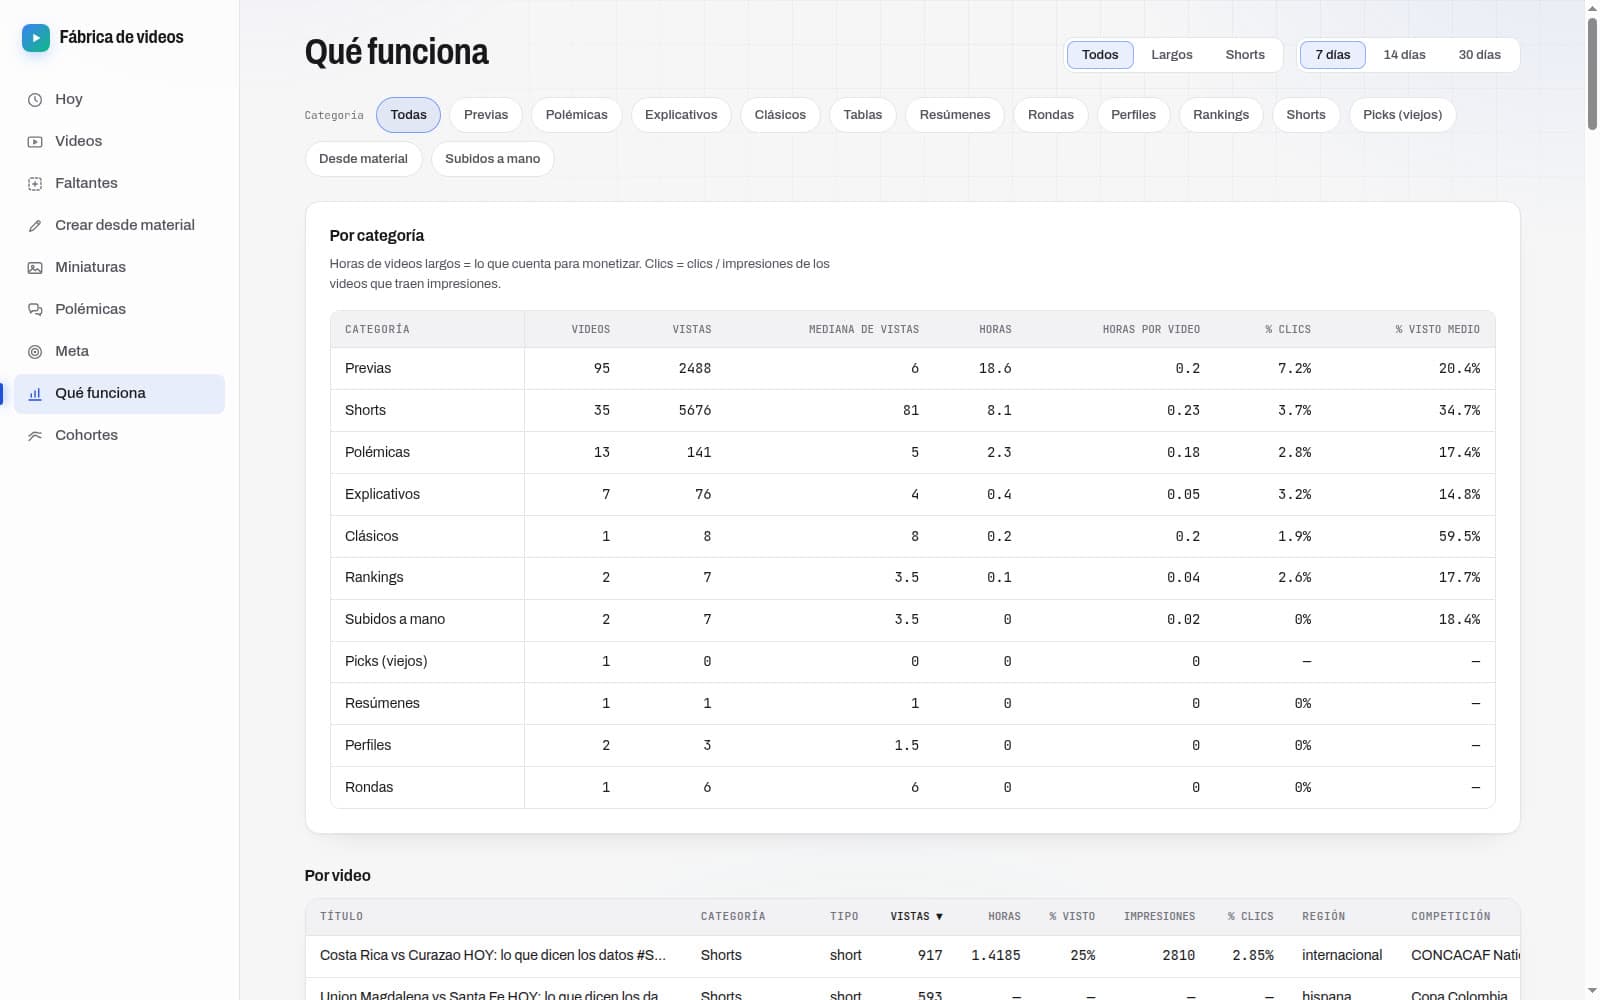This screenshot has width=1600, height=1000.
Task: Click the Subidos a mano table row
Action: (912, 619)
